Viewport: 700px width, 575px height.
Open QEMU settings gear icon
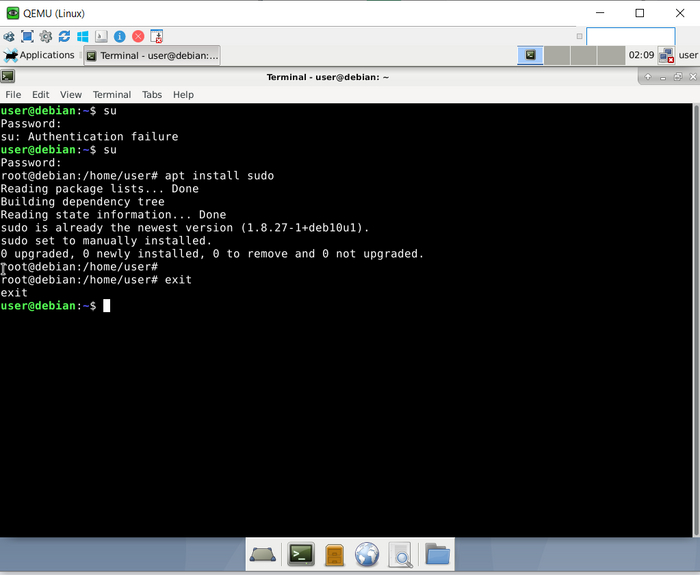click(46, 37)
